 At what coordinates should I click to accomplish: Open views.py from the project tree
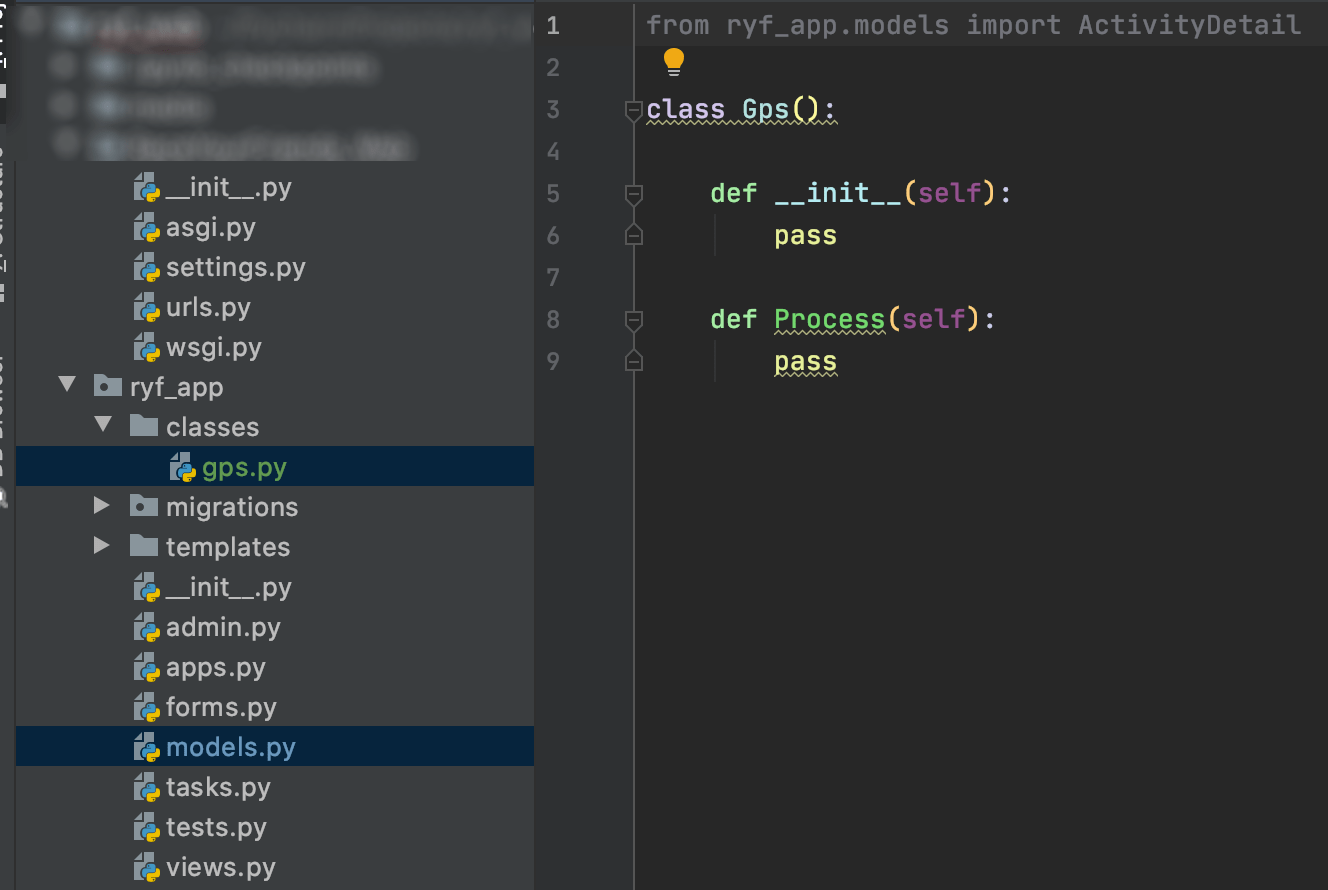(217, 867)
